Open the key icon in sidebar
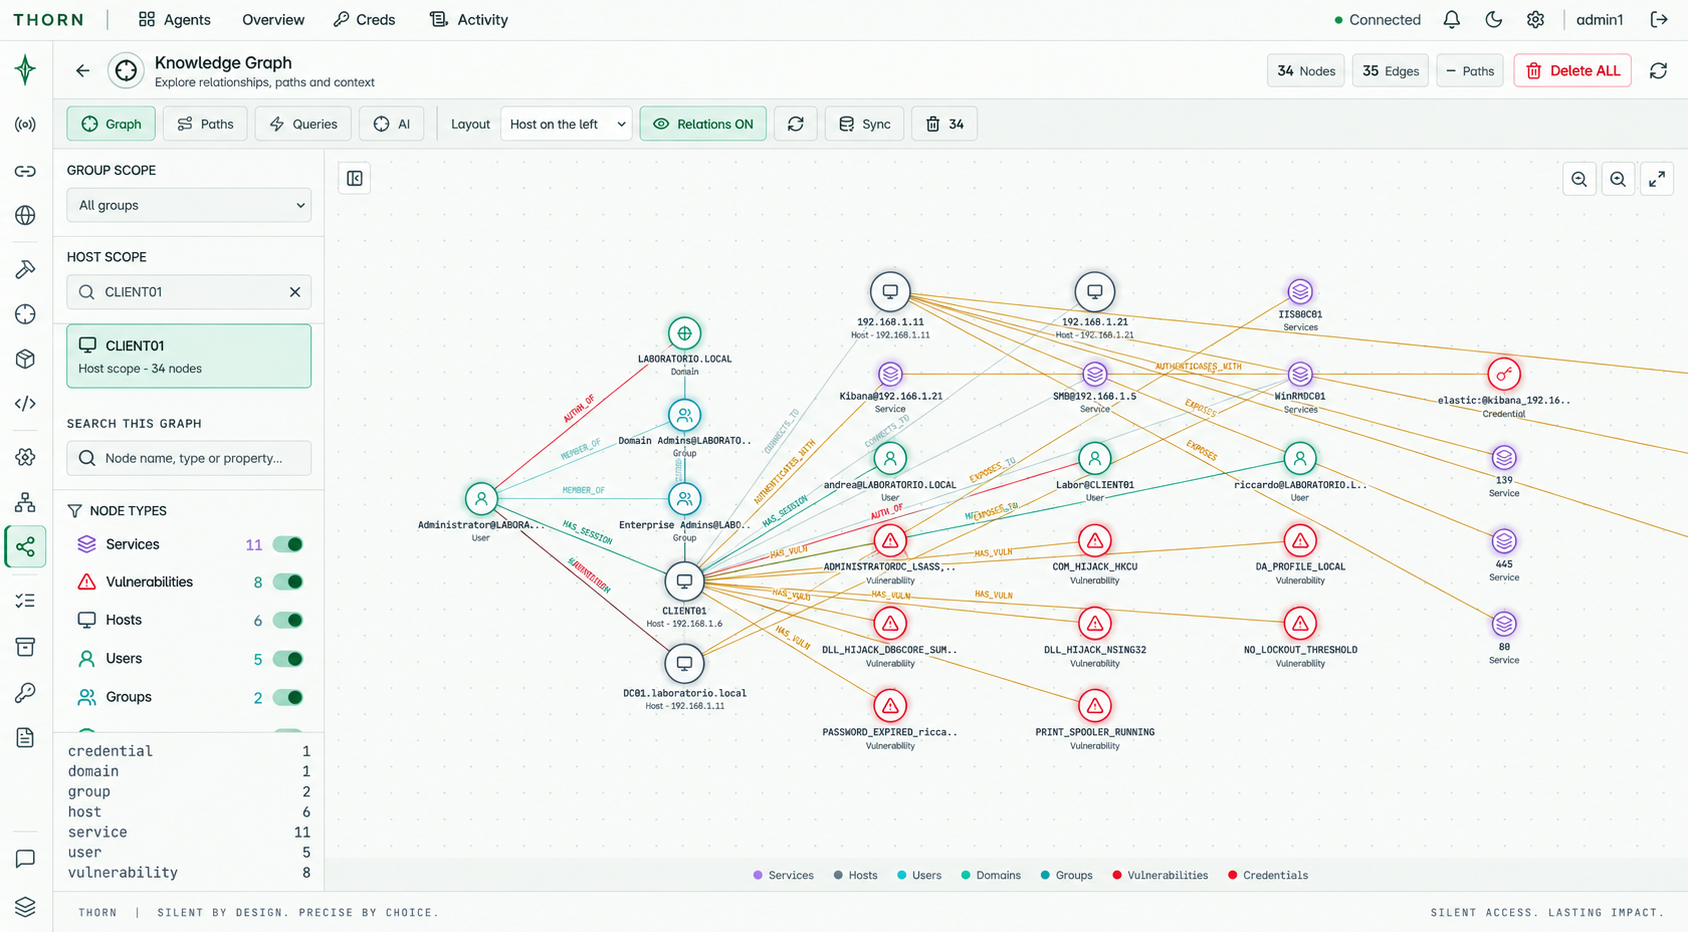 click(26, 692)
